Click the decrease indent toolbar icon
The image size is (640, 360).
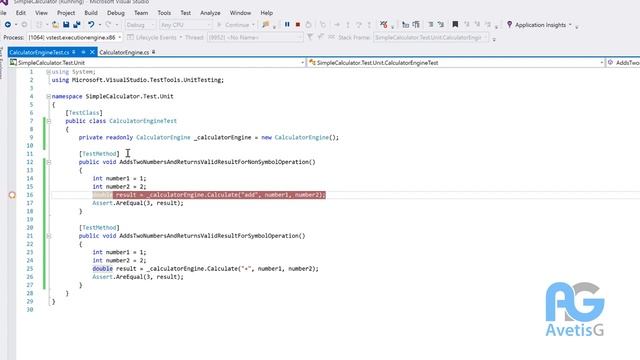click(405, 25)
